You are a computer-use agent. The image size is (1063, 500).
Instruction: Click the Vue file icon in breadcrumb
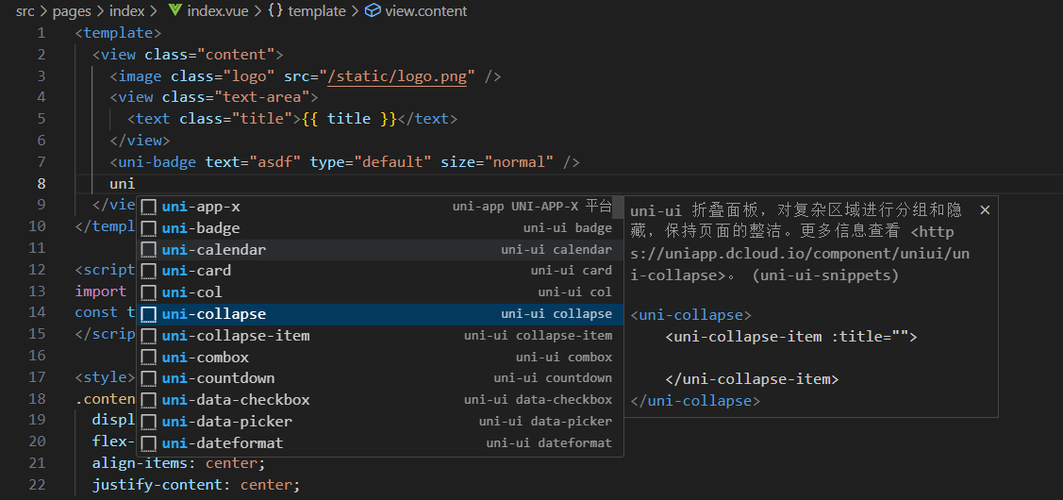[175, 11]
